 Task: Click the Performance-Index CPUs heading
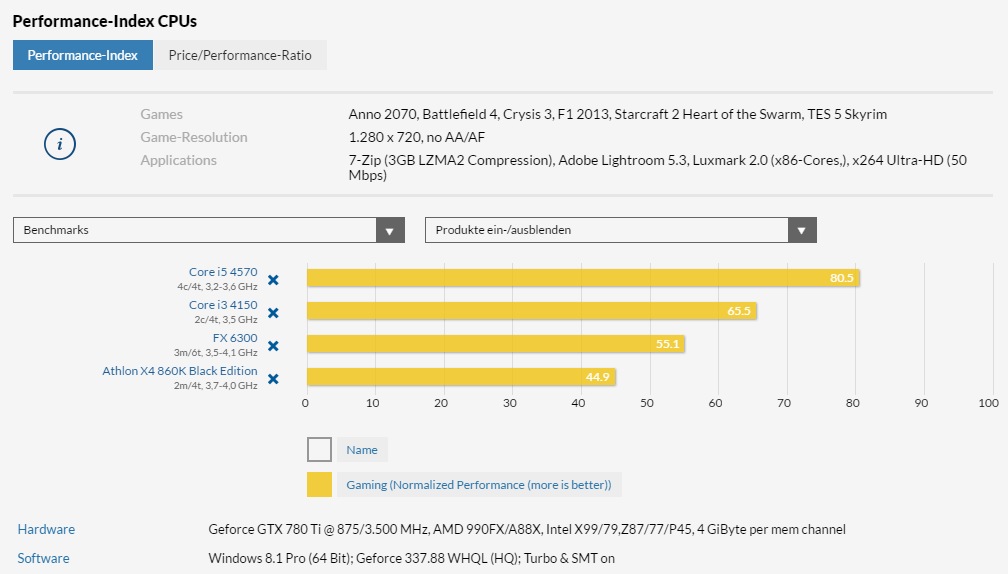coord(105,21)
